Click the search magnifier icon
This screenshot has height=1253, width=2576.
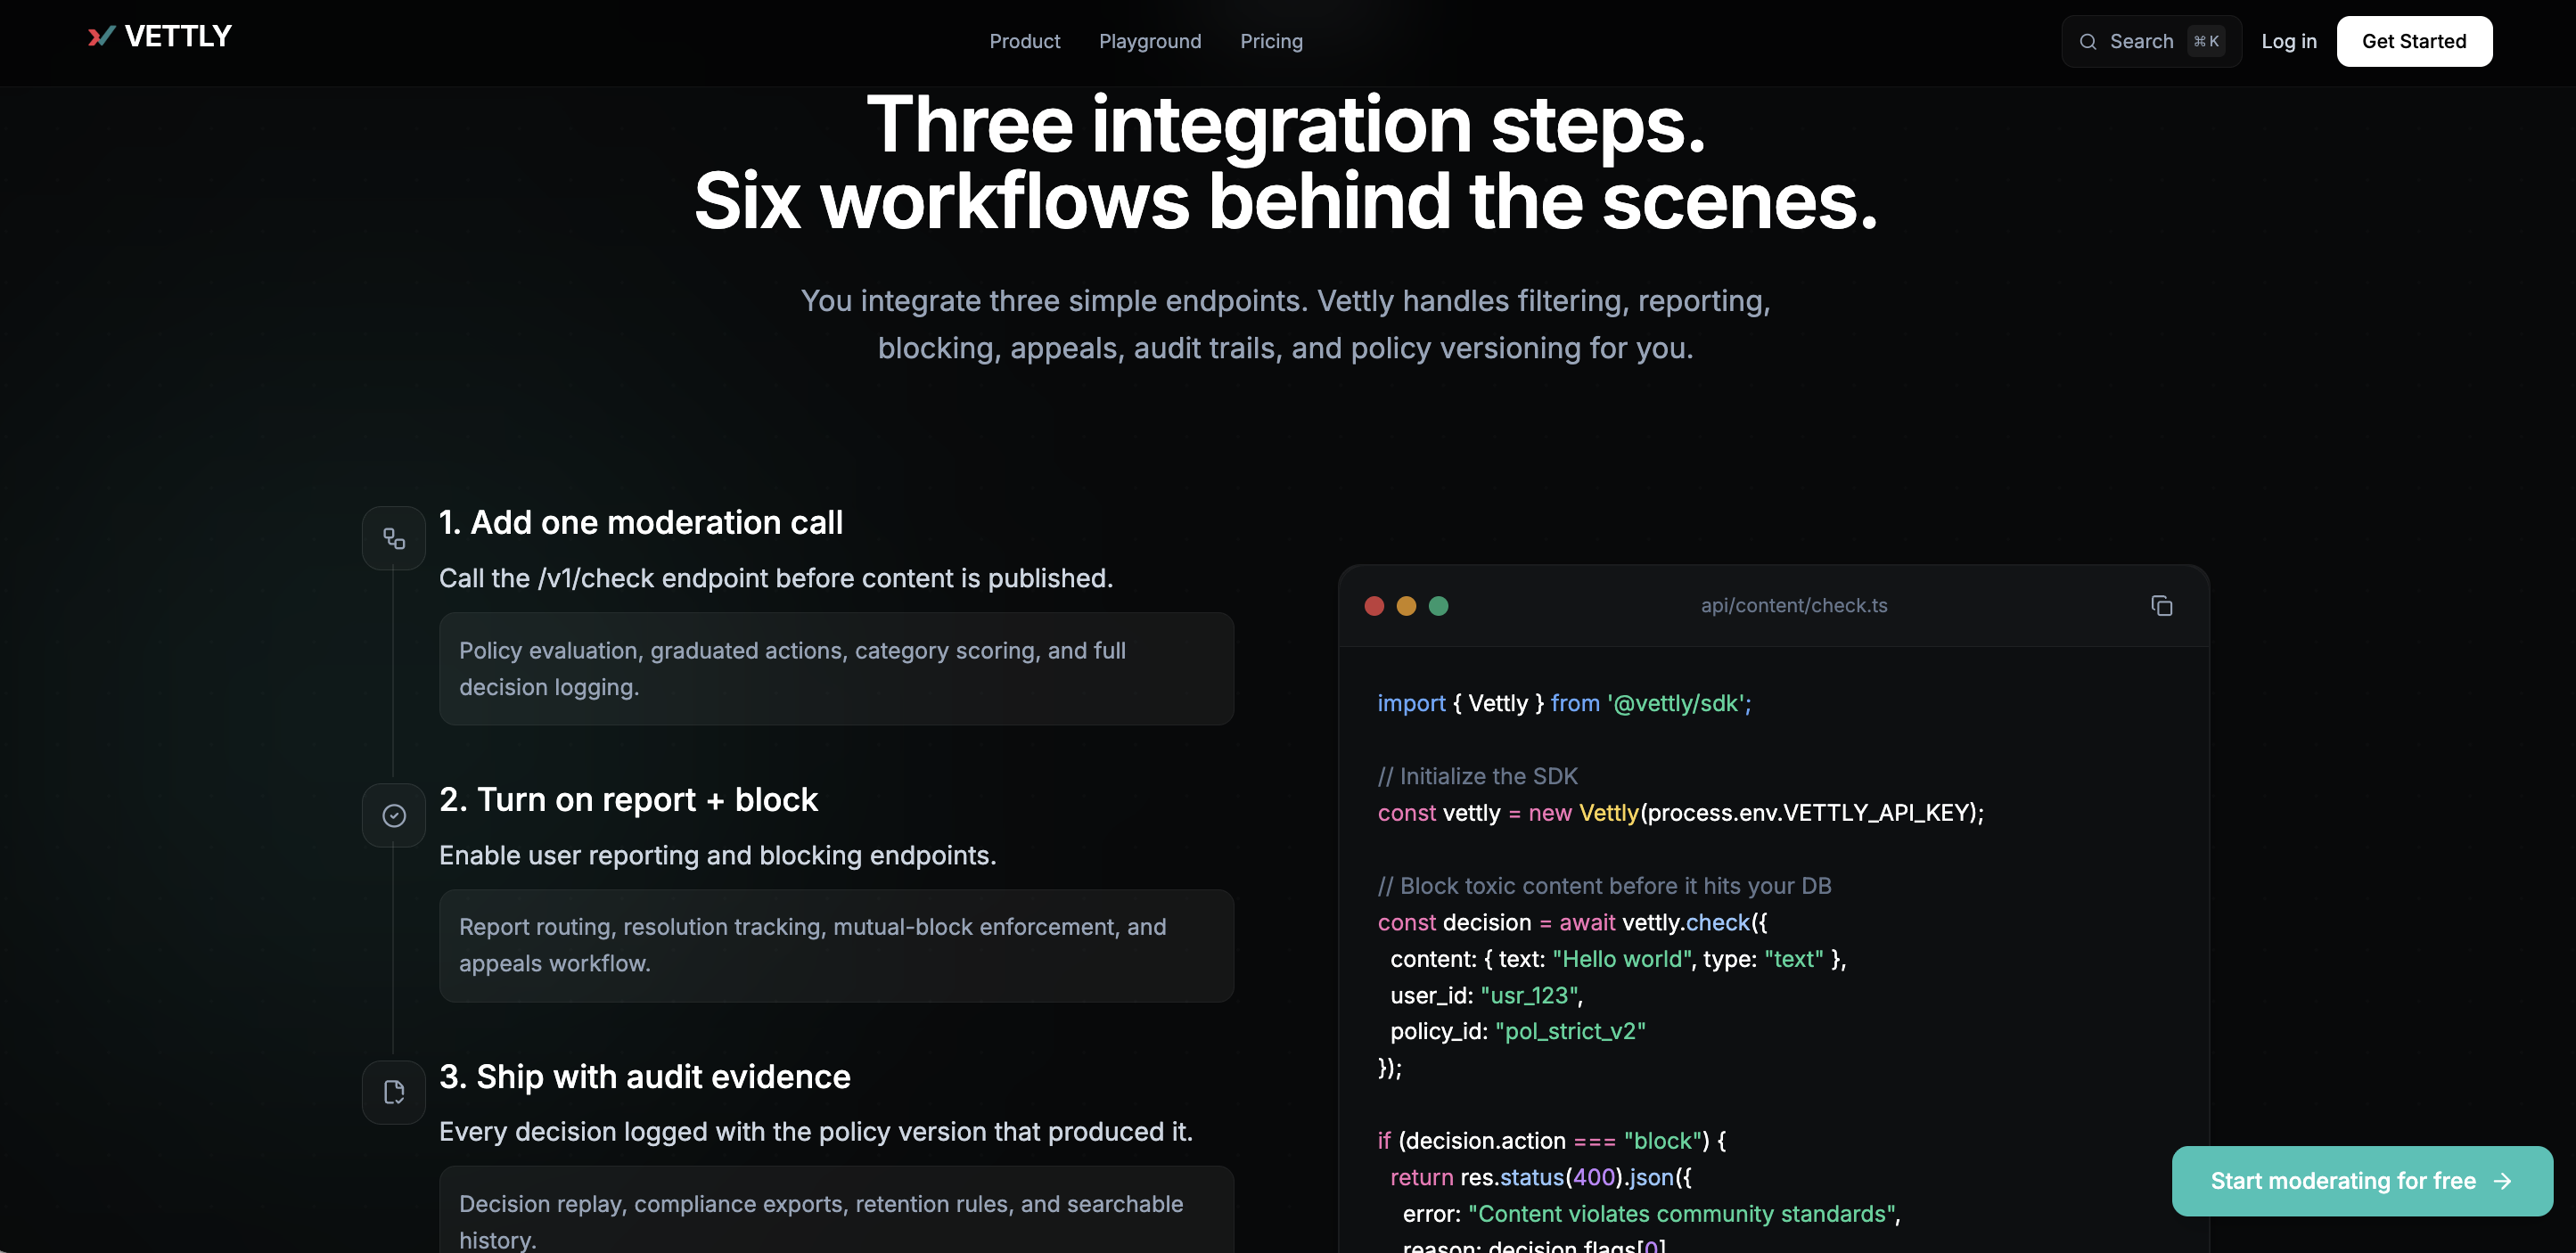point(2088,42)
